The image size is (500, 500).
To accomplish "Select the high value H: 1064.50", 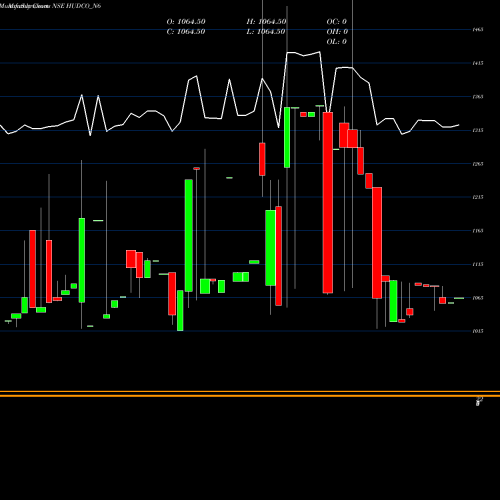I will click(x=266, y=22).
